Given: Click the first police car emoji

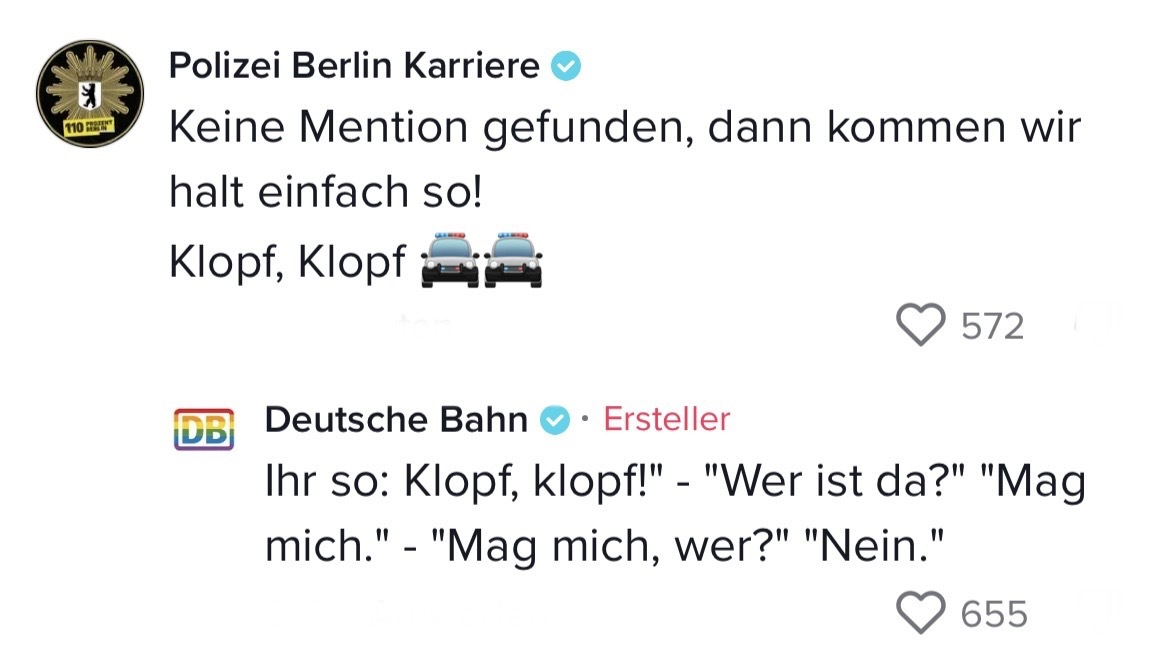Looking at the screenshot, I should pyautogui.click(x=448, y=261).
